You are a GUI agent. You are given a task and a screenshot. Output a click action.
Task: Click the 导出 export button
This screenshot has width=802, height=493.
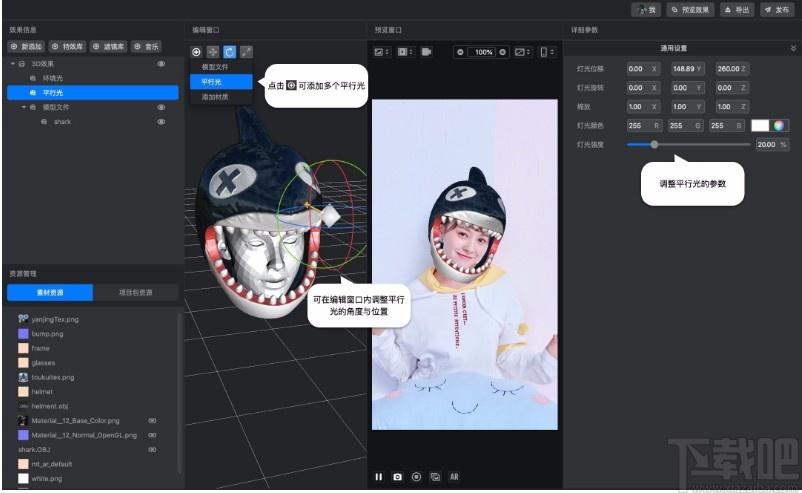[x=737, y=10]
